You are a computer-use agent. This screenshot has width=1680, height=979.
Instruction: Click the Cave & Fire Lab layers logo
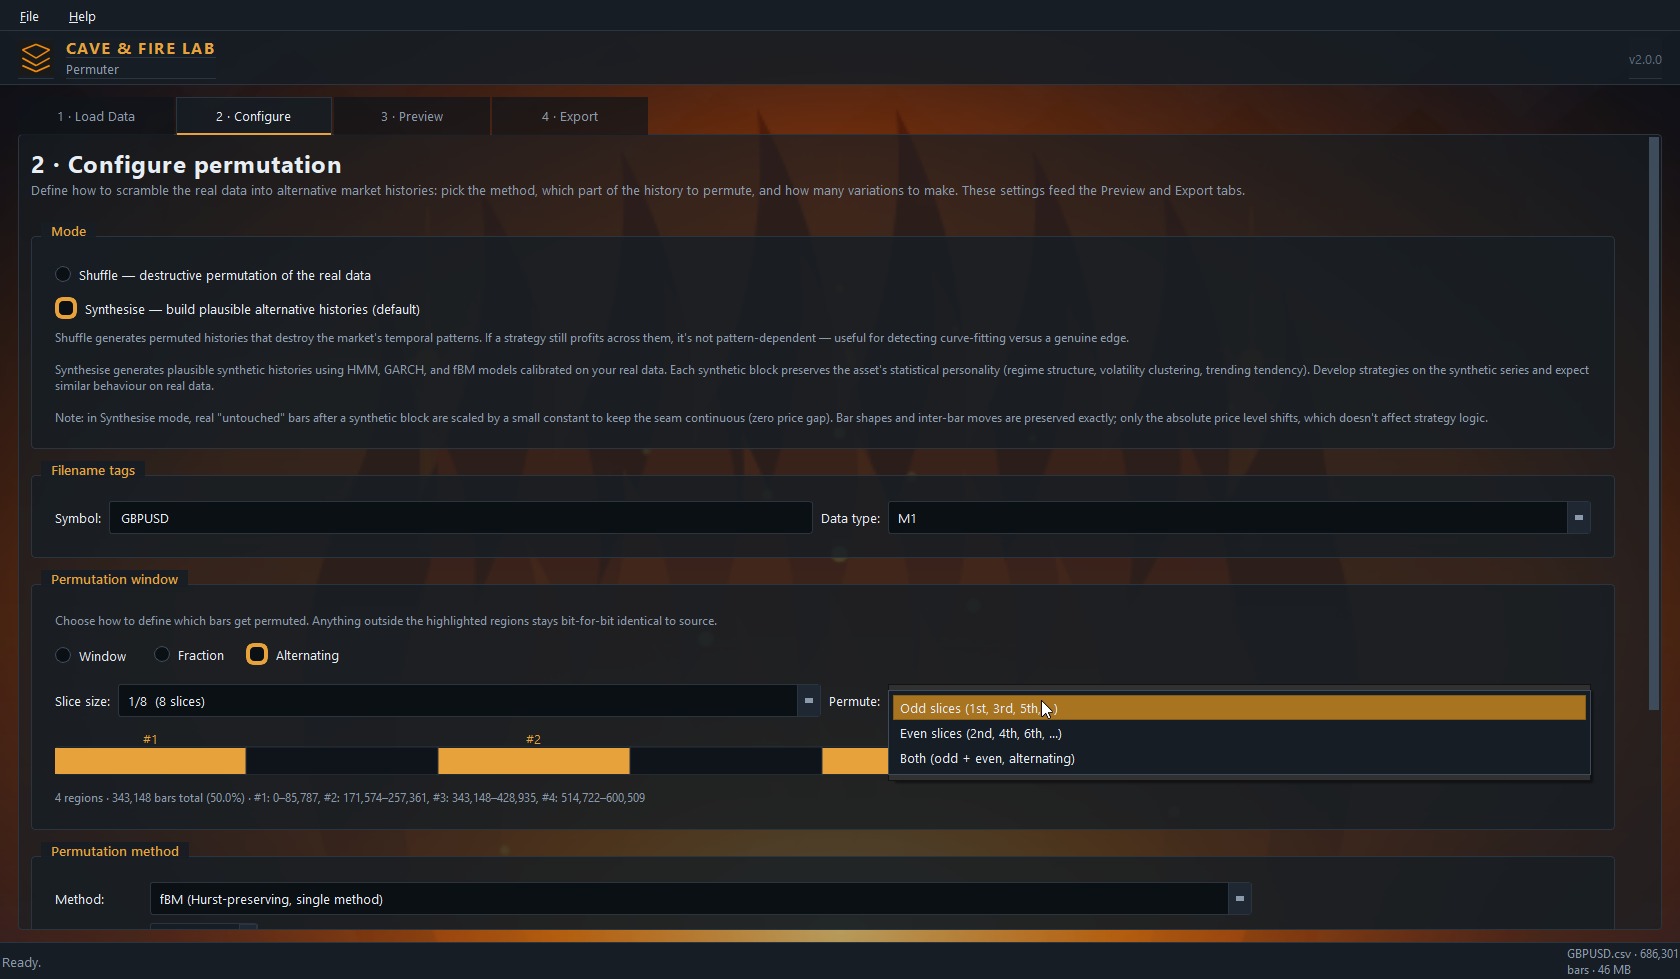36,58
